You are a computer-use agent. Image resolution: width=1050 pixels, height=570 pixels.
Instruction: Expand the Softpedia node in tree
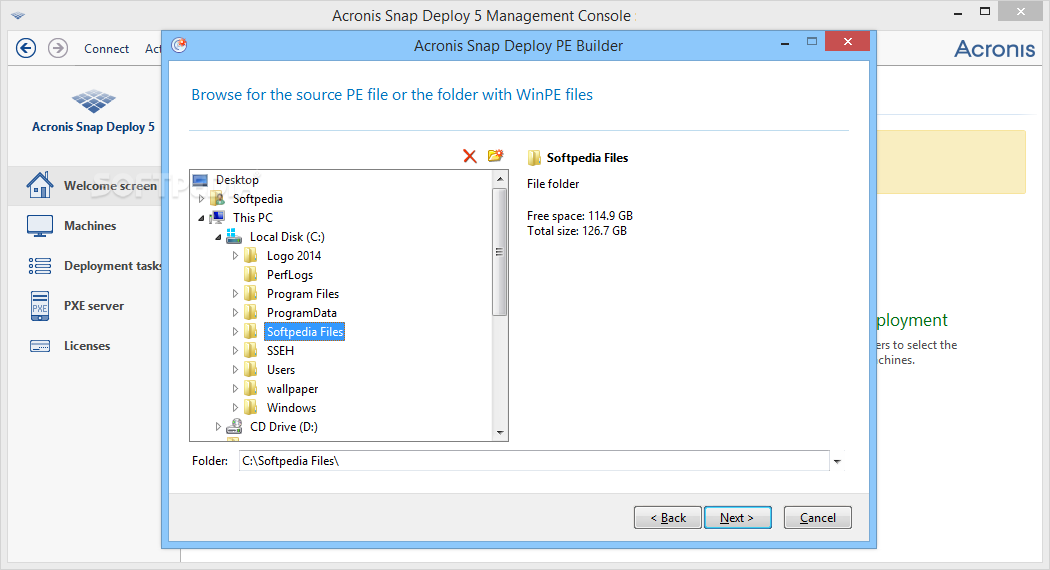[x=201, y=199]
